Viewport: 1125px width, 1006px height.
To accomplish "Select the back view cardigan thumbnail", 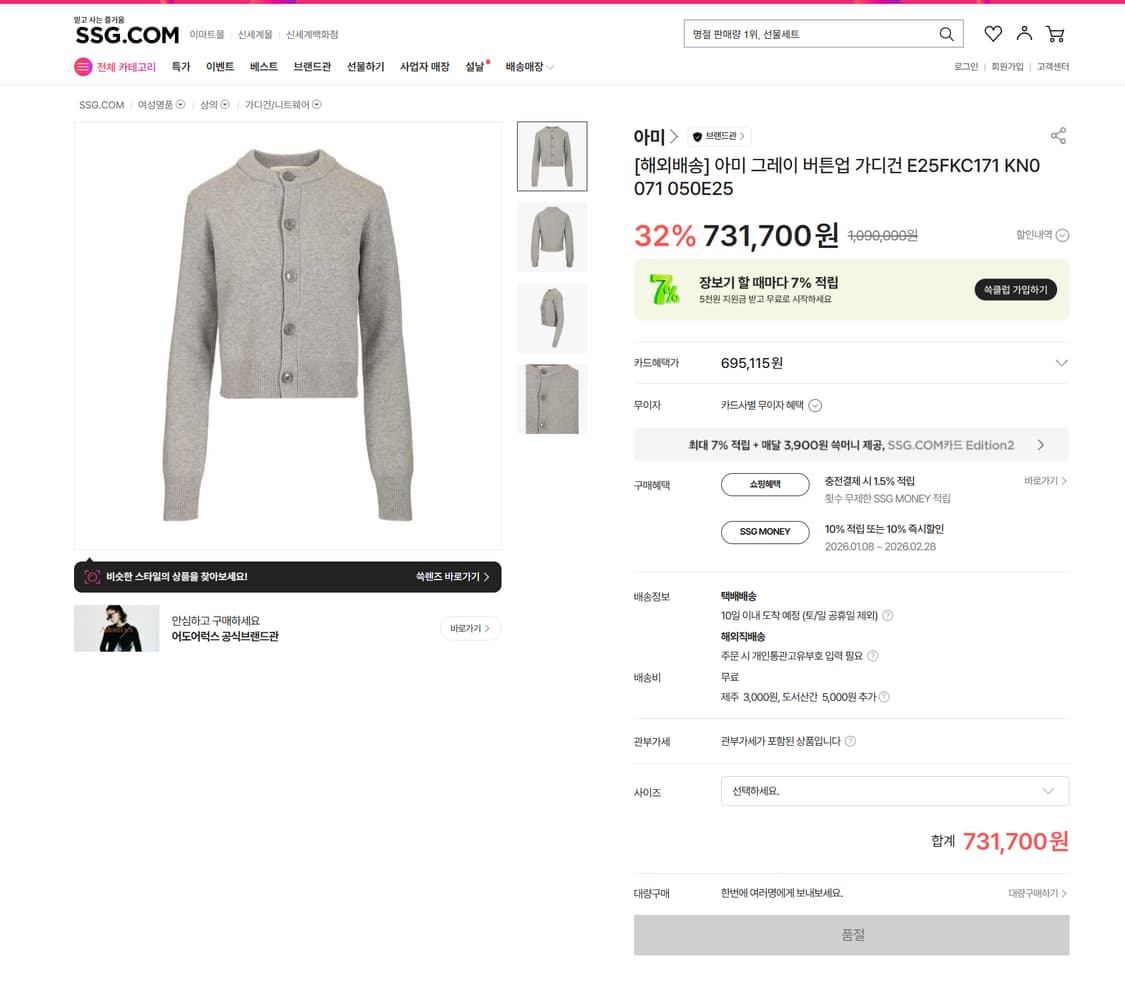I will pos(552,237).
